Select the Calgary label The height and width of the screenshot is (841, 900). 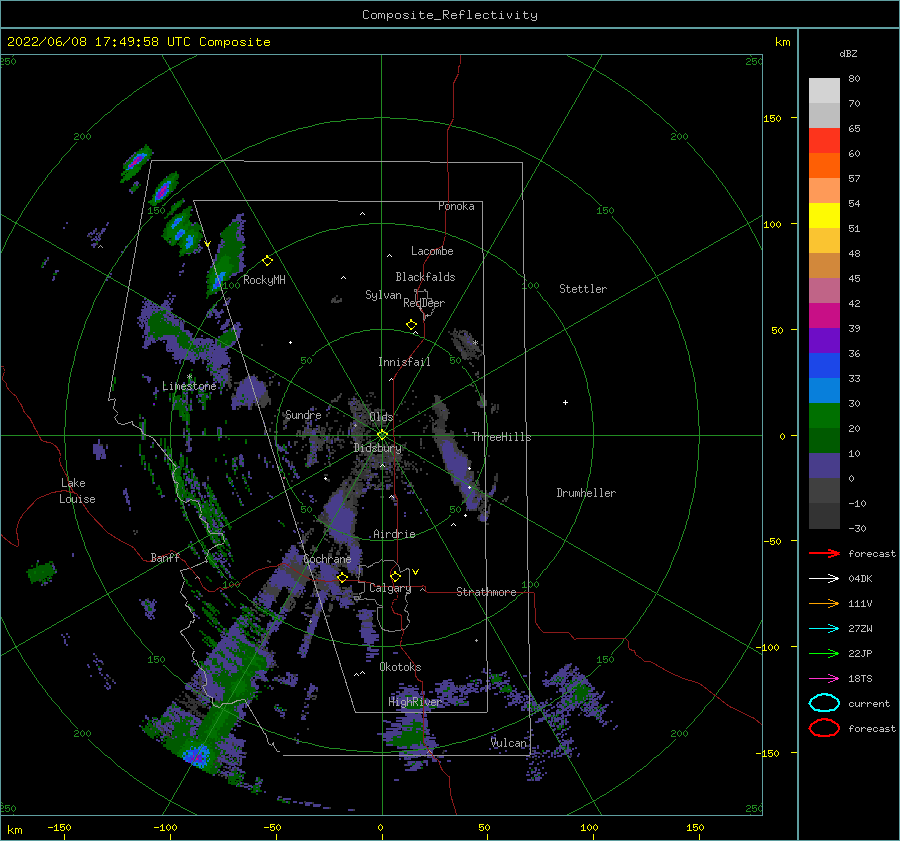tap(390, 588)
